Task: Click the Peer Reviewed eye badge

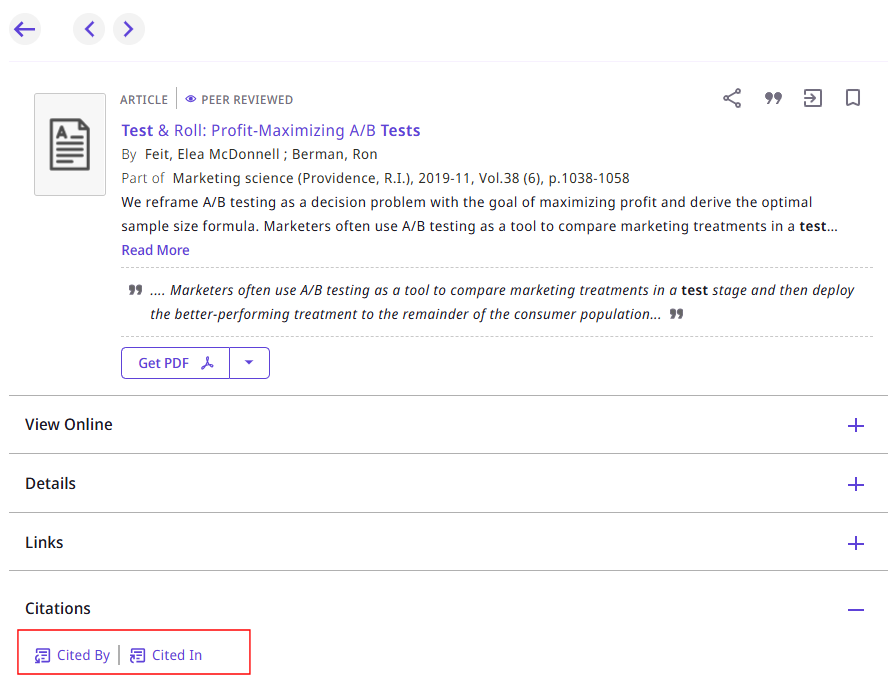Action: coord(239,100)
